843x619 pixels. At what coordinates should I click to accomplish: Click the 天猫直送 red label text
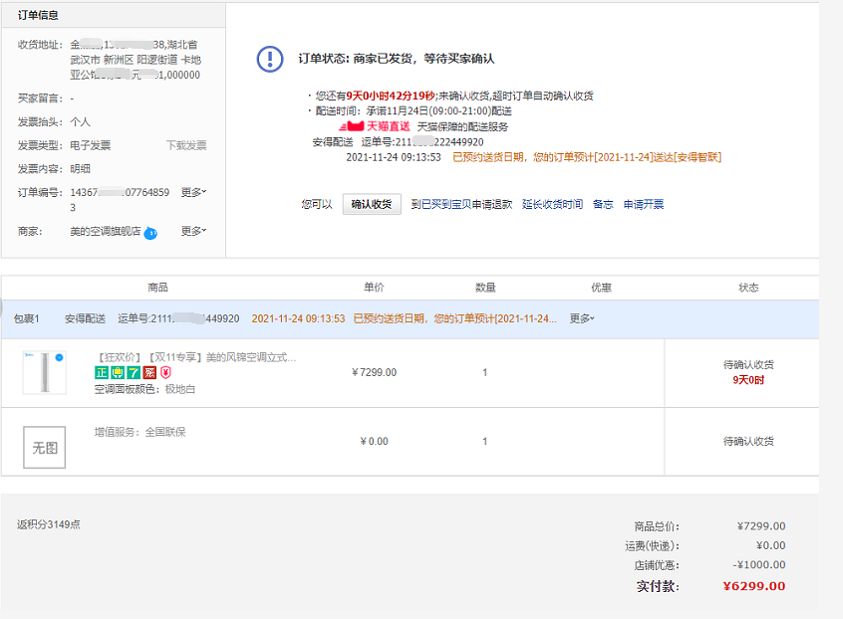coord(388,126)
